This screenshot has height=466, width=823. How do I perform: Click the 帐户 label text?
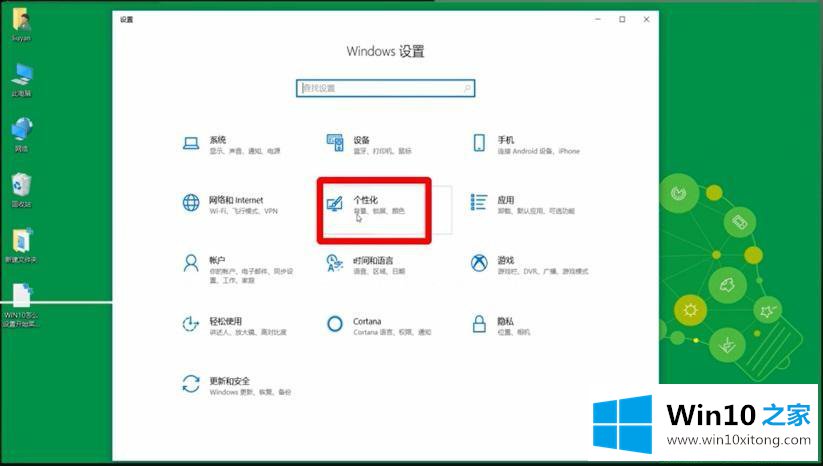[217, 260]
